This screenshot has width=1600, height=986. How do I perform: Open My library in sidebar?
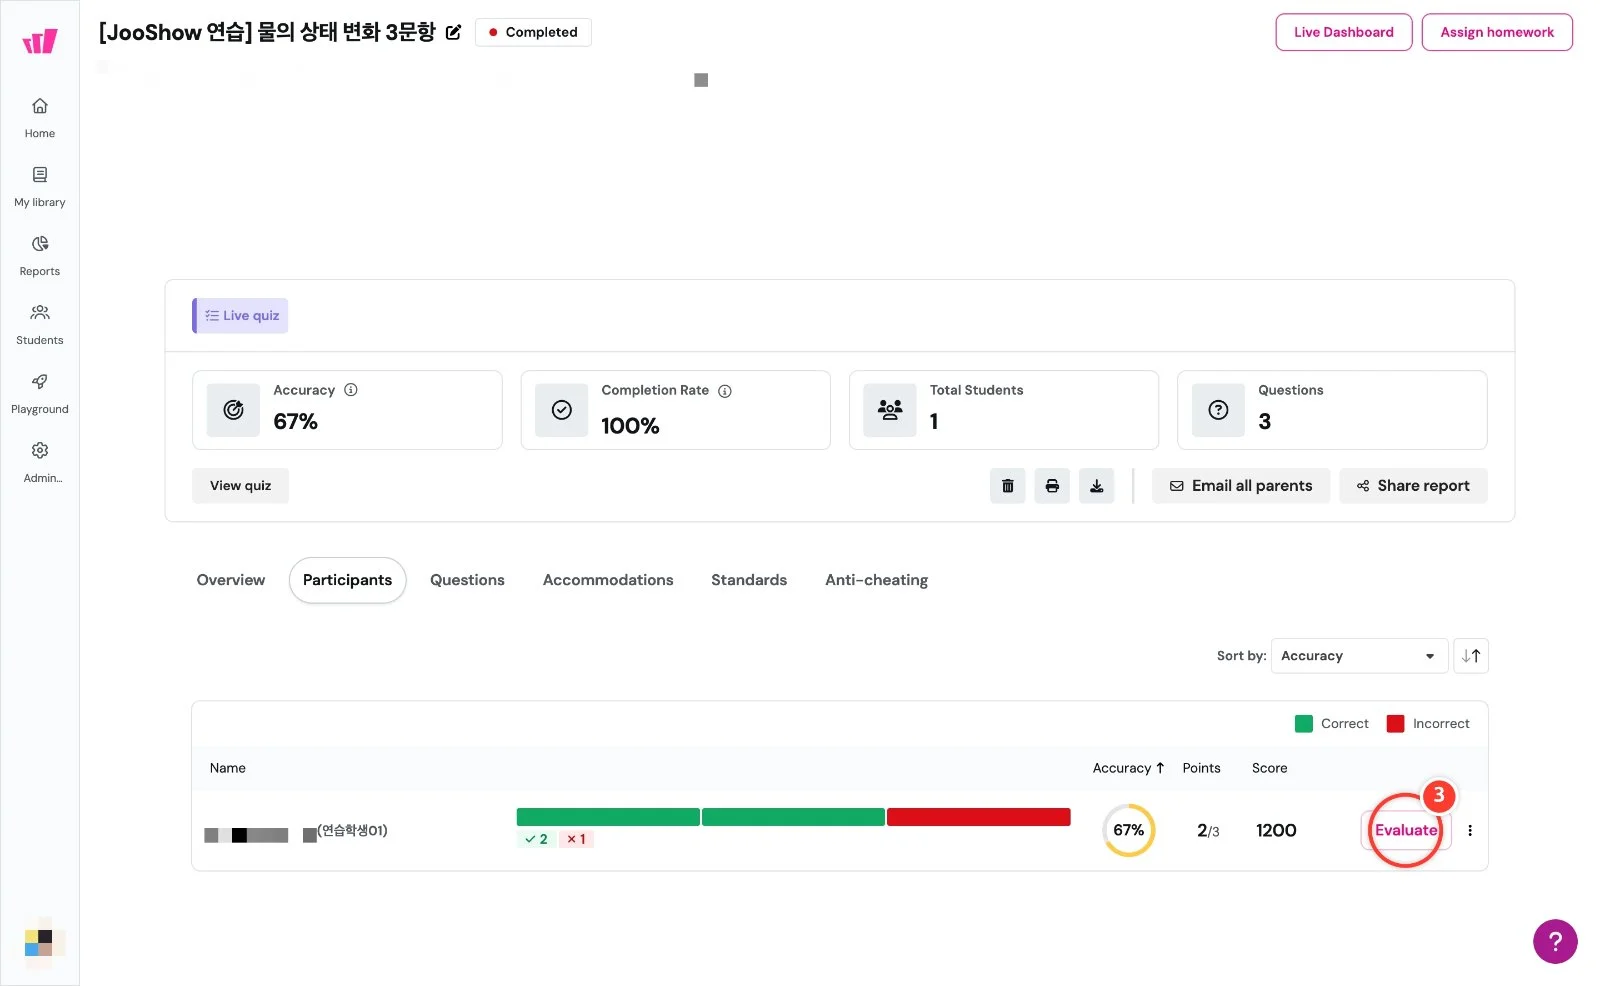40,187
